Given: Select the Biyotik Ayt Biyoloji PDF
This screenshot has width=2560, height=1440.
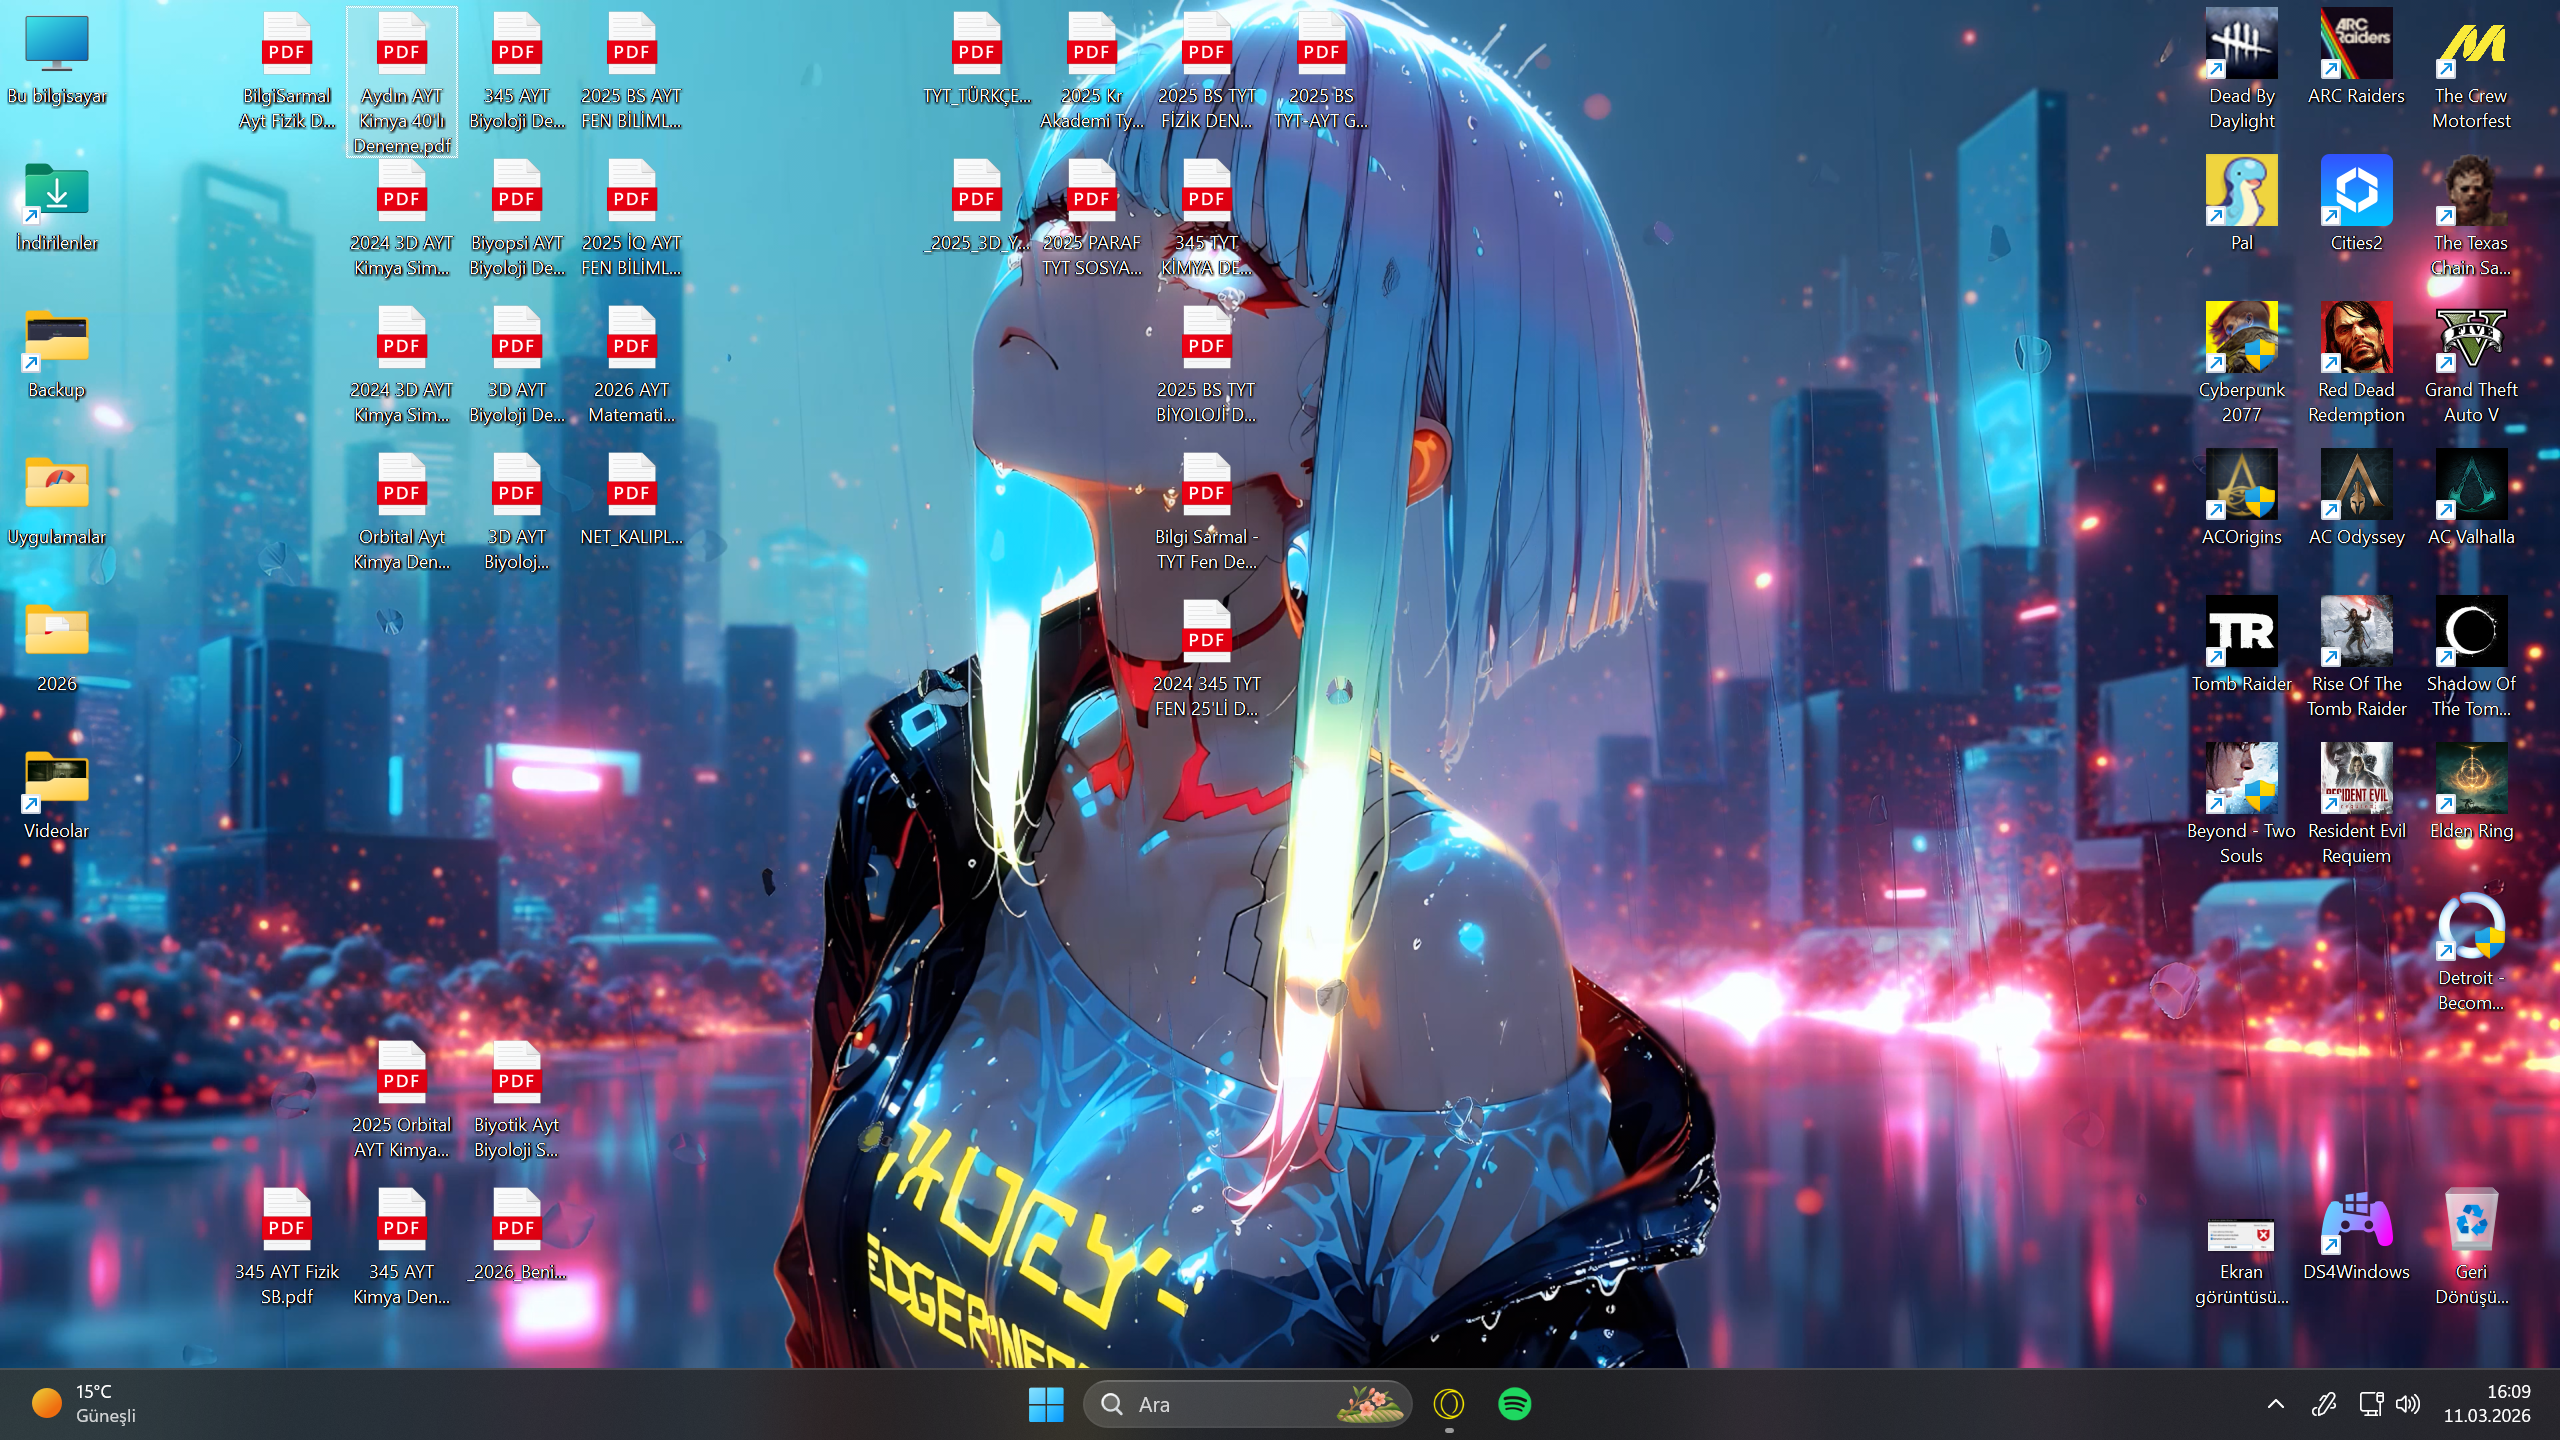Looking at the screenshot, I should tap(517, 1099).
